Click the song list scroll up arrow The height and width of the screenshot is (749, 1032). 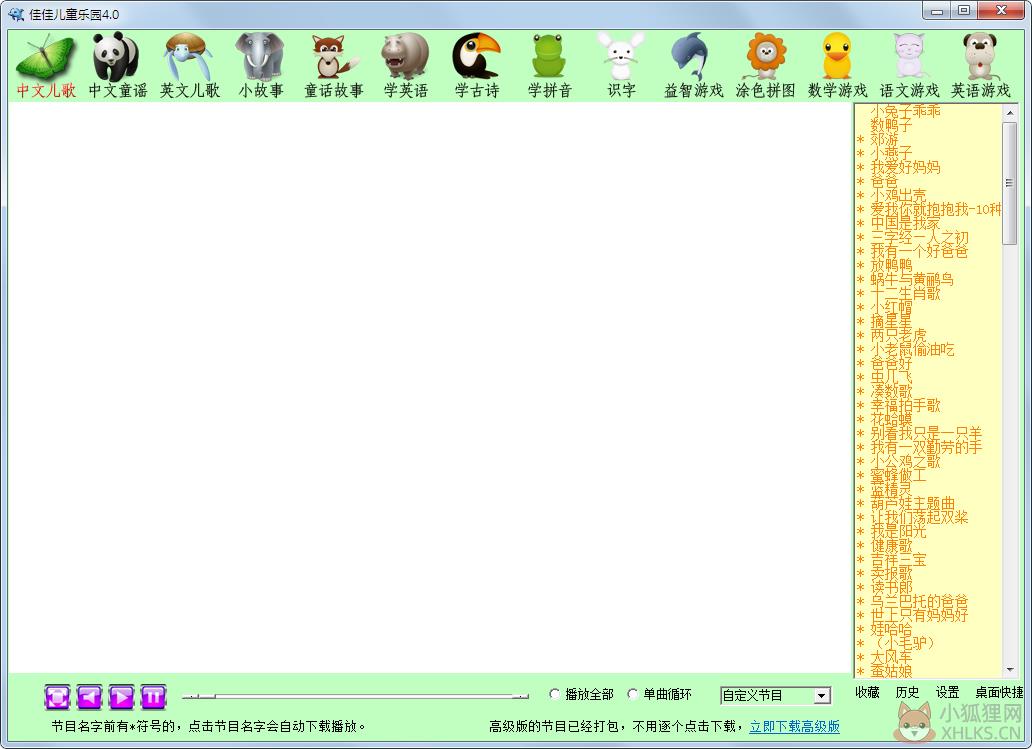1010,113
